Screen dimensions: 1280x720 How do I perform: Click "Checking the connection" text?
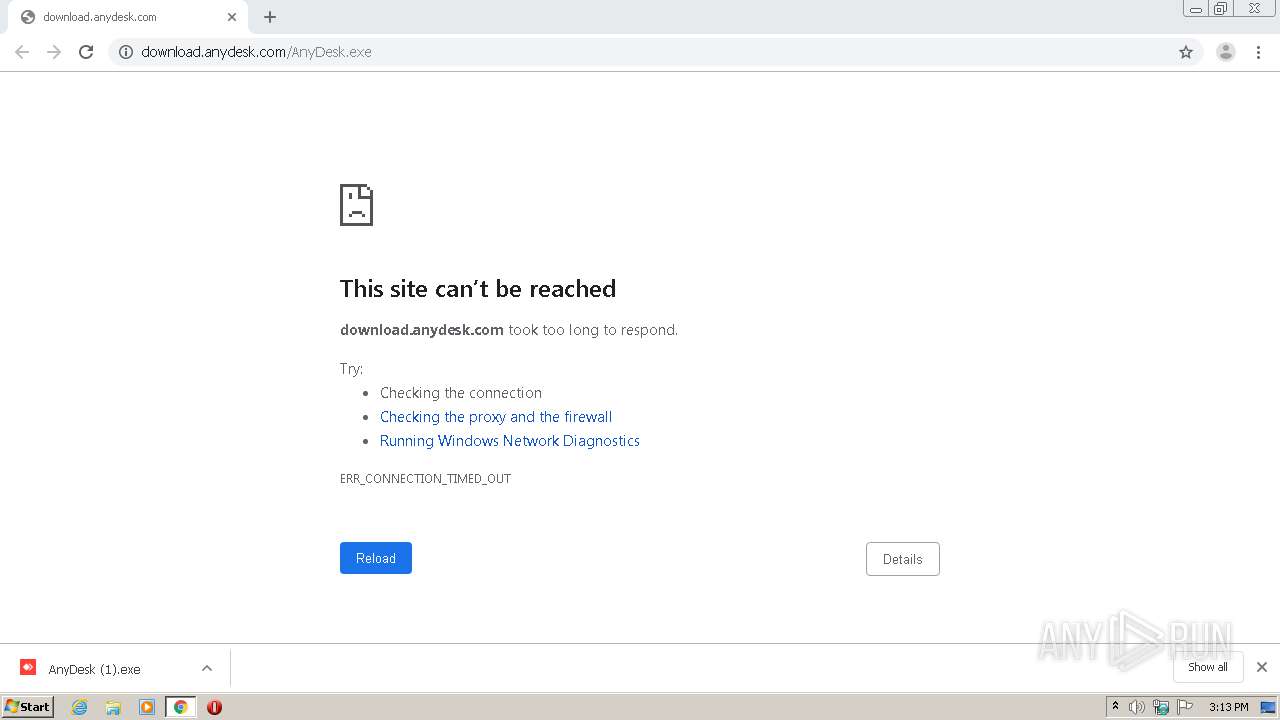coord(461,393)
